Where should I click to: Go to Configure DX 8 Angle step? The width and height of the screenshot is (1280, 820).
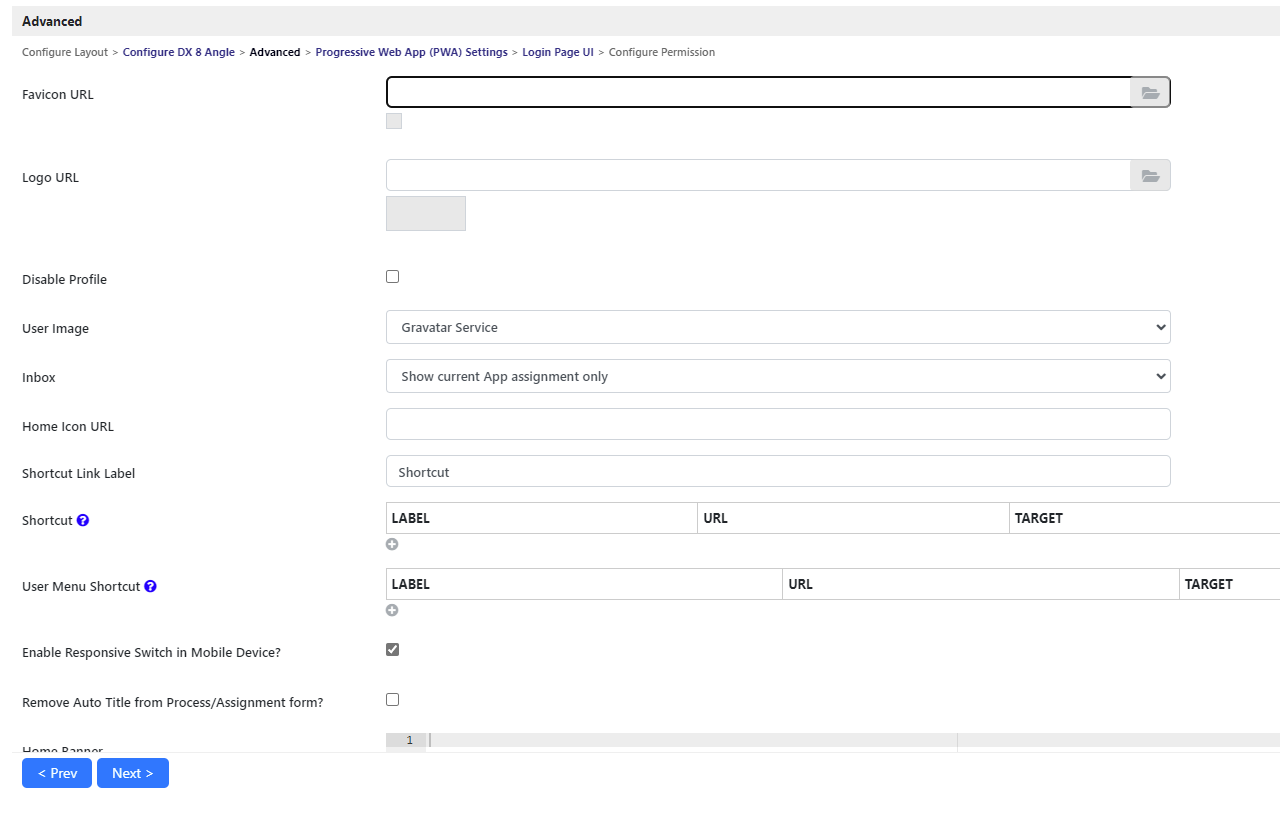pos(178,52)
